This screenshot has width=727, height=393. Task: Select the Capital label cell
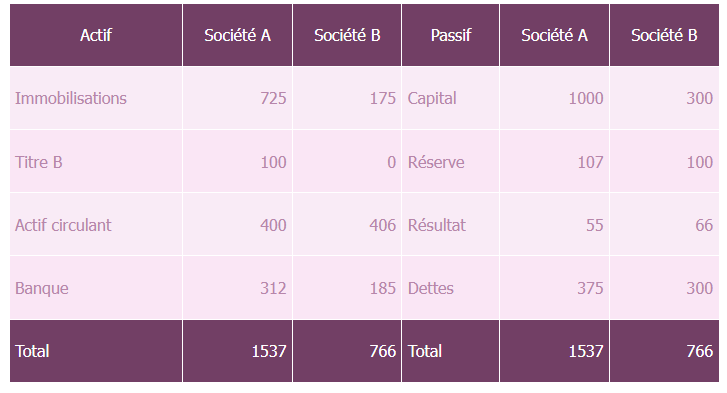point(451,98)
